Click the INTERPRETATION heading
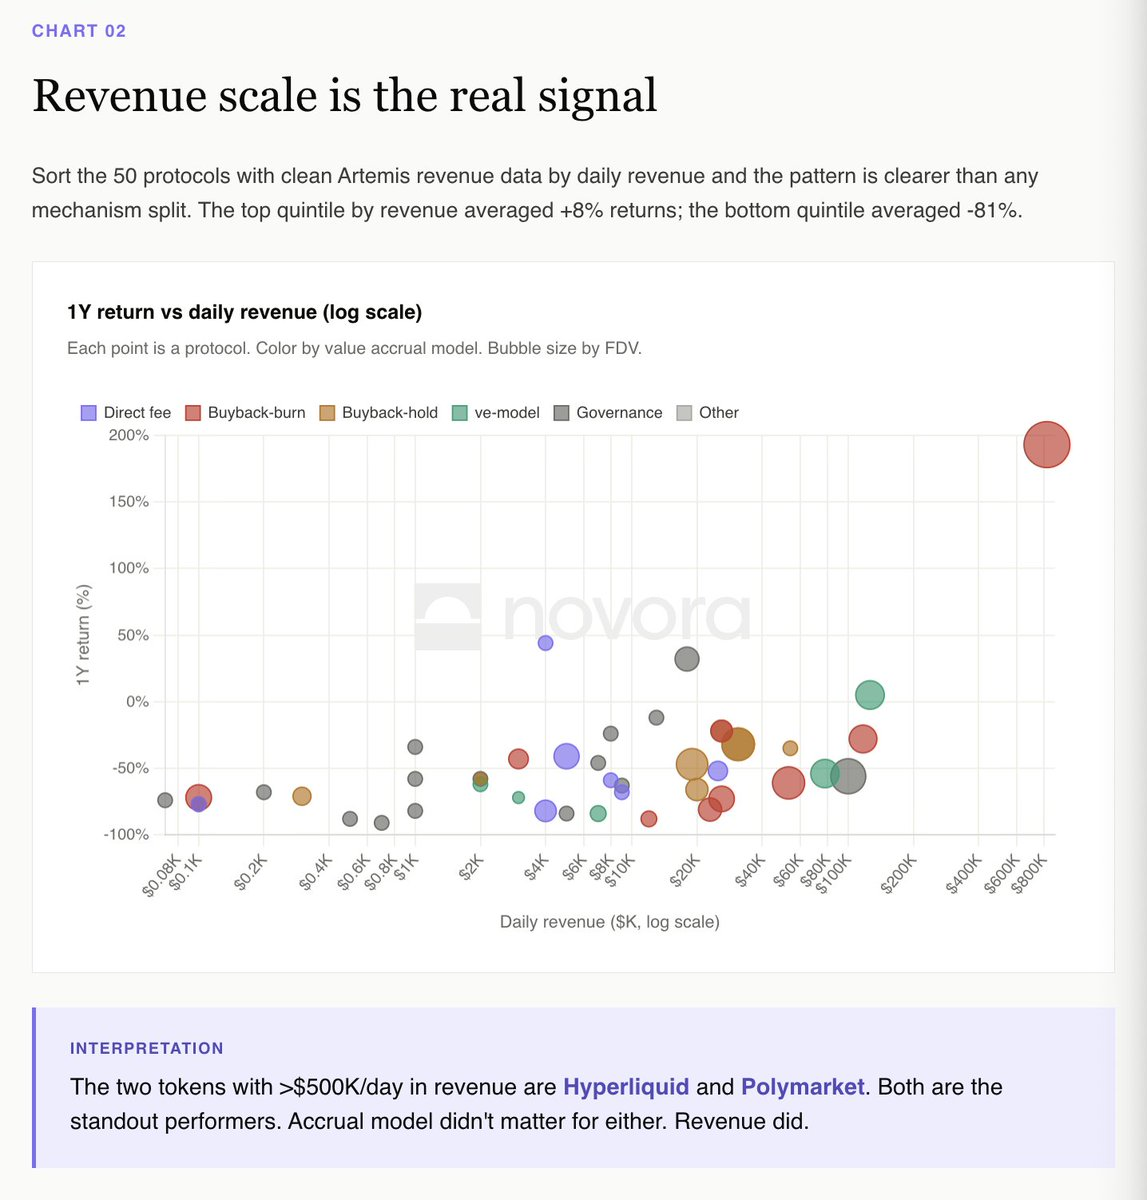Viewport: 1147px width, 1200px height. 147,1048
